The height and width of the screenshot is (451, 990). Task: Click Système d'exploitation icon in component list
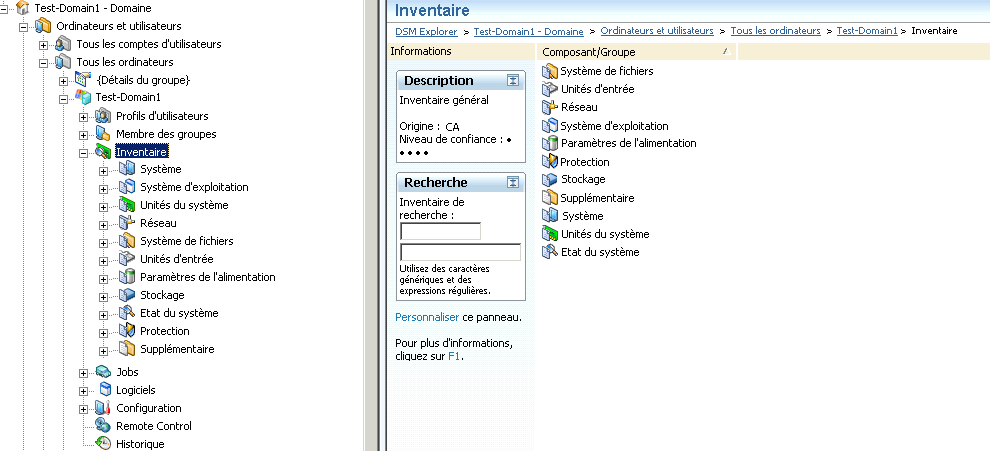(550, 126)
